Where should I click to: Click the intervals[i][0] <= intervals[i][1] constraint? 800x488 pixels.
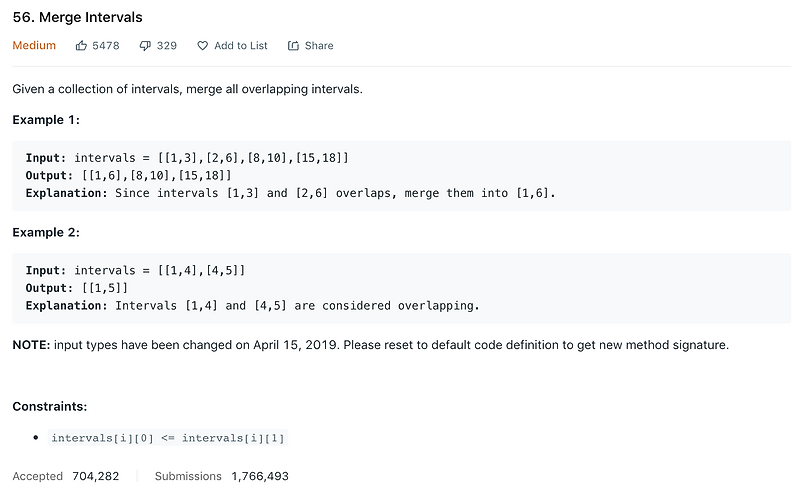[x=168, y=438]
